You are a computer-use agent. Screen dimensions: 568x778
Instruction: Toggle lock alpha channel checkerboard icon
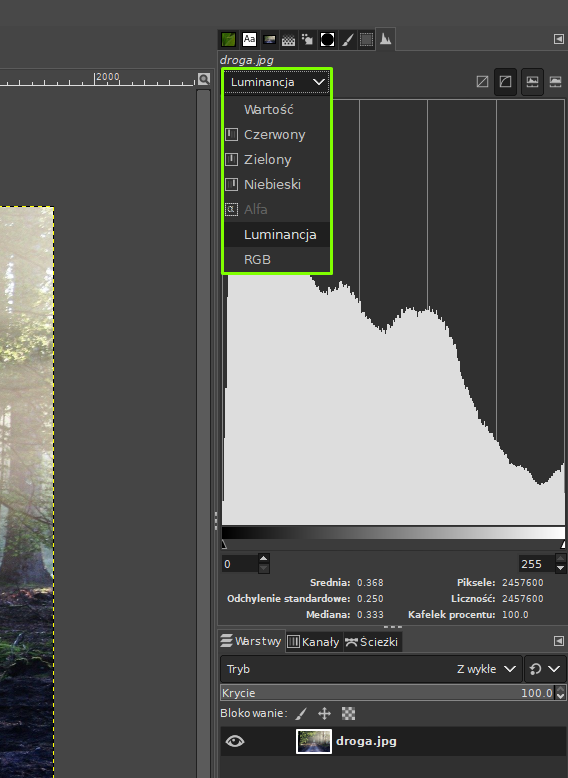coord(348,713)
